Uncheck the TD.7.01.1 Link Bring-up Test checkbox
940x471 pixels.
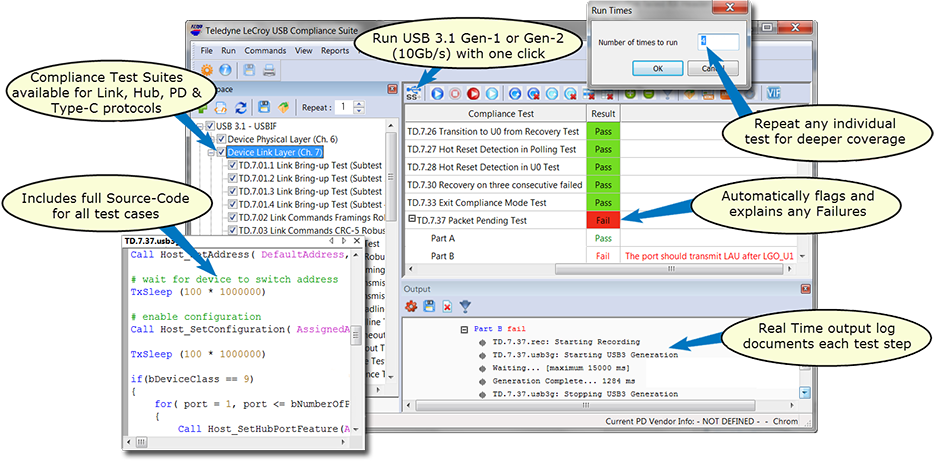pyautogui.click(x=233, y=165)
